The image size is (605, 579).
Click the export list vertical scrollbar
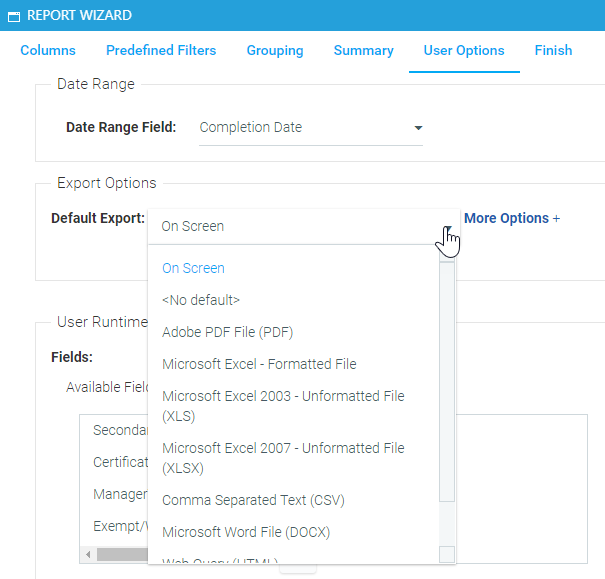coord(447,380)
